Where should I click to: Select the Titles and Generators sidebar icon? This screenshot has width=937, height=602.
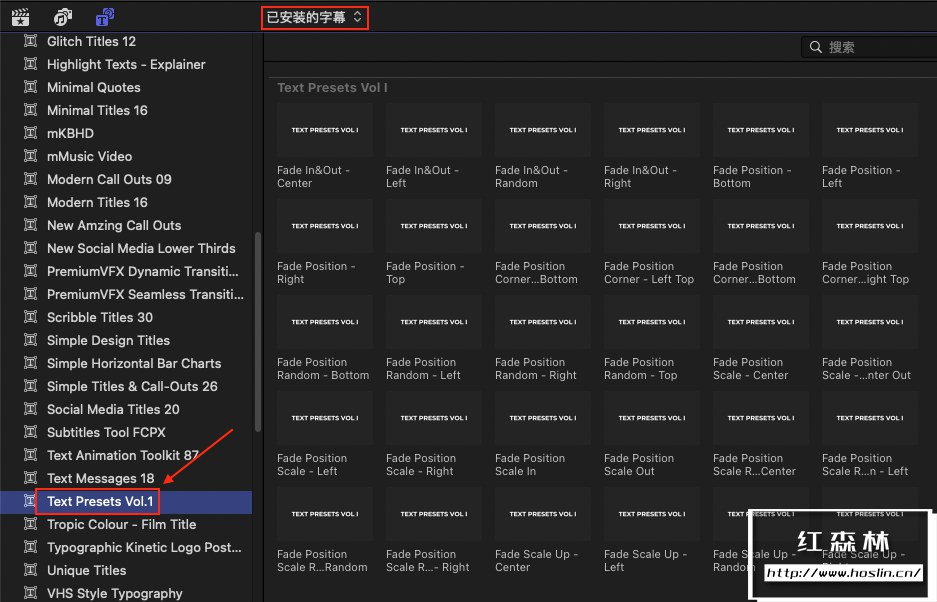click(105, 17)
